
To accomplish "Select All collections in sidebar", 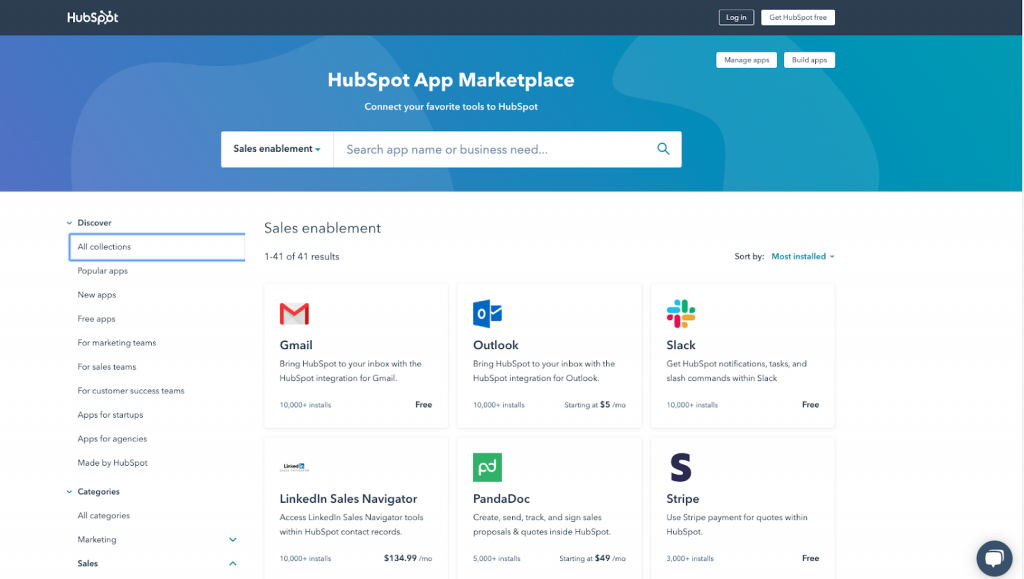I will pos(157,247).
